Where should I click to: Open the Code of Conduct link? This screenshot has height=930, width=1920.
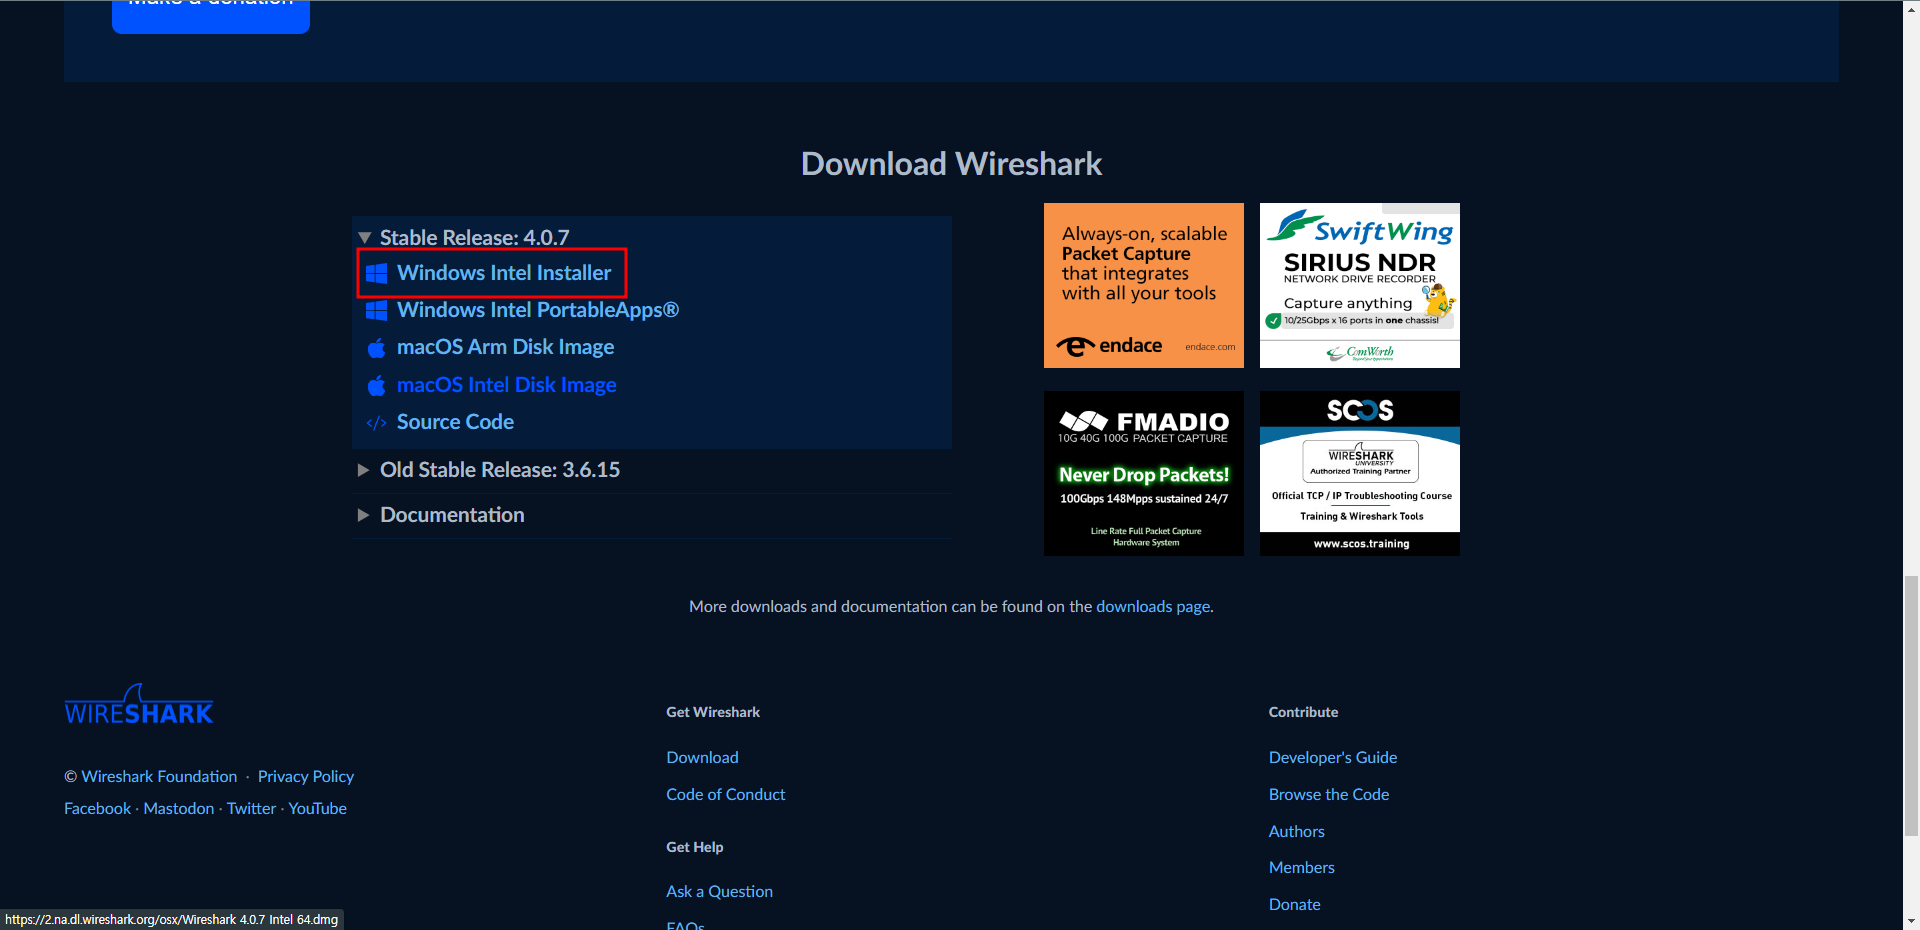pyautogui.click(x=726, y=794)
